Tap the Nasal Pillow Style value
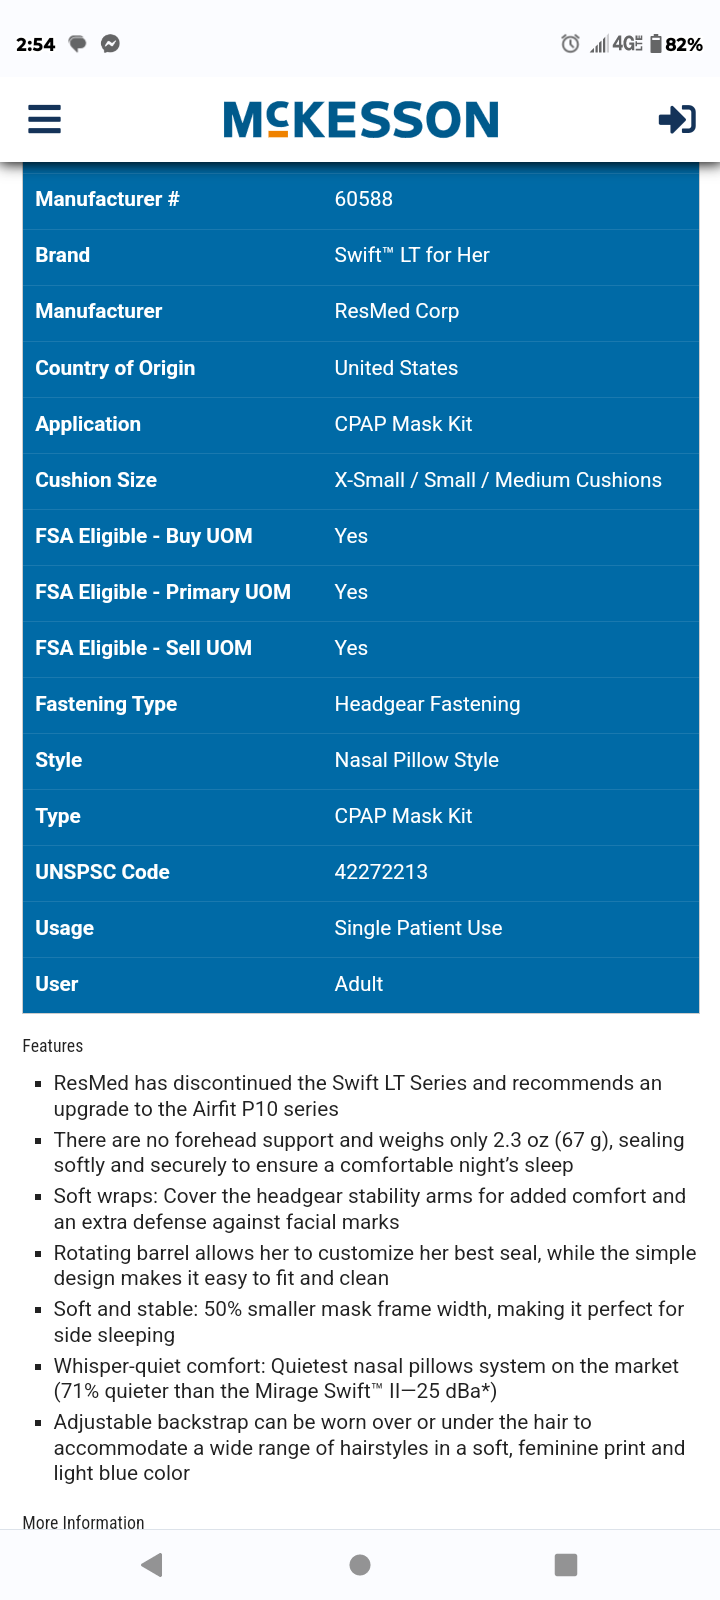This screenshot has width=720, height=1600. click(417, 760)
